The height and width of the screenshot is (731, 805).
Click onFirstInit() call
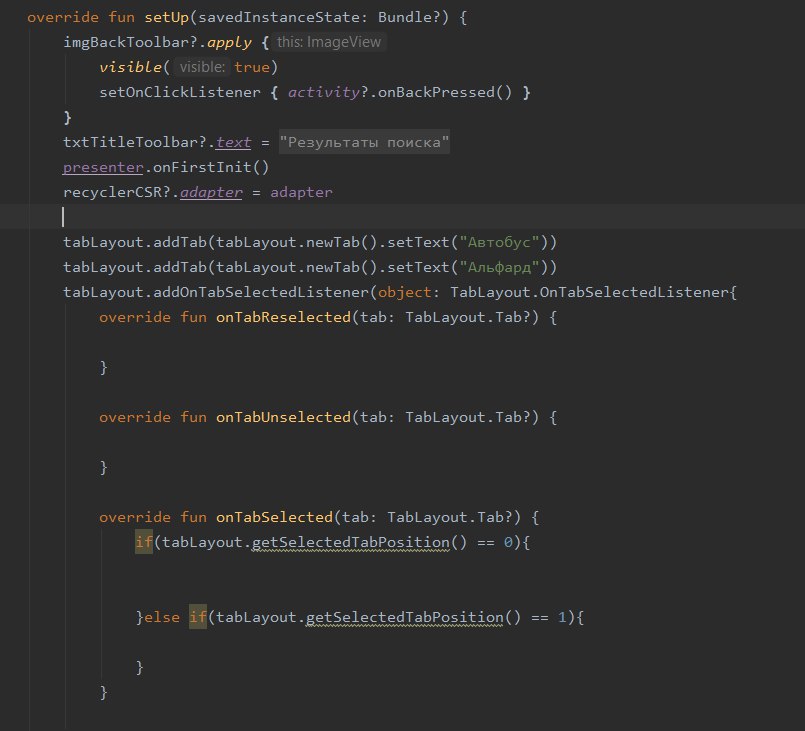click(x=210, y=167)
